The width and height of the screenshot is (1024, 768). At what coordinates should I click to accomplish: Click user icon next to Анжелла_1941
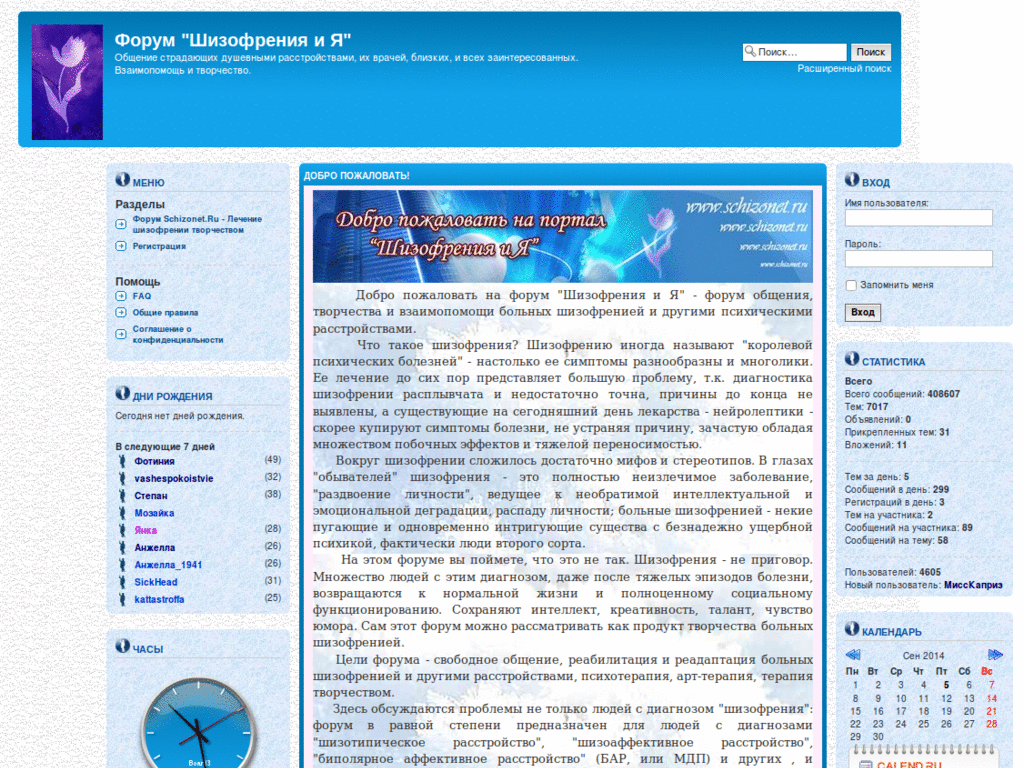122,565
